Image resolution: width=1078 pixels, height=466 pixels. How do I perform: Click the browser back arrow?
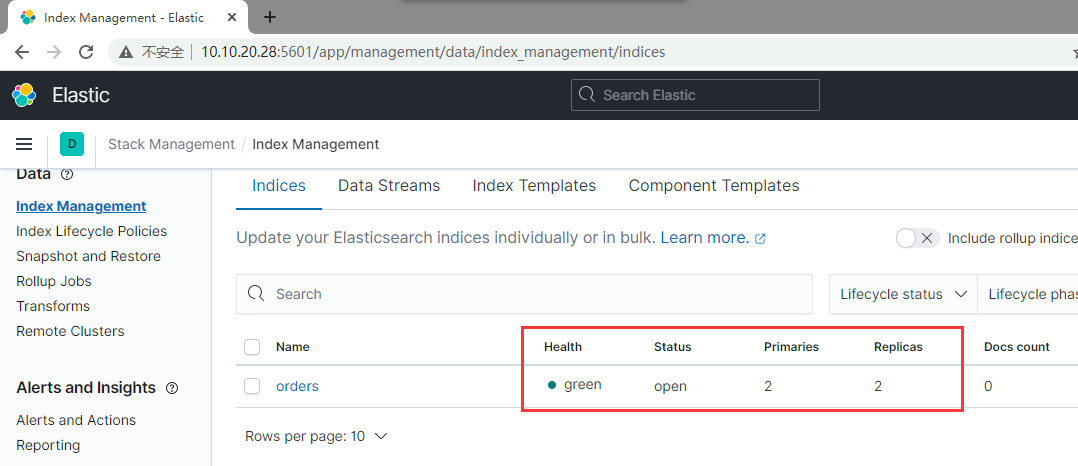point(22,52)
